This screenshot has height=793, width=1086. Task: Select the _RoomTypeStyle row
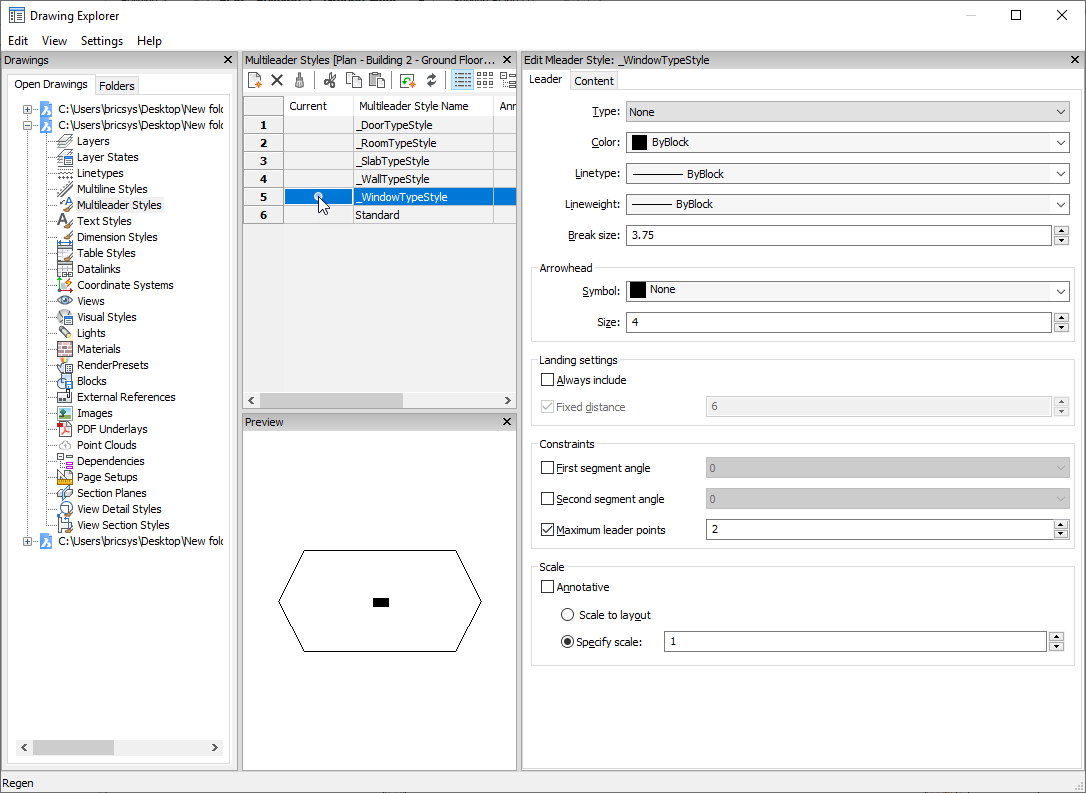pos(396,143)
